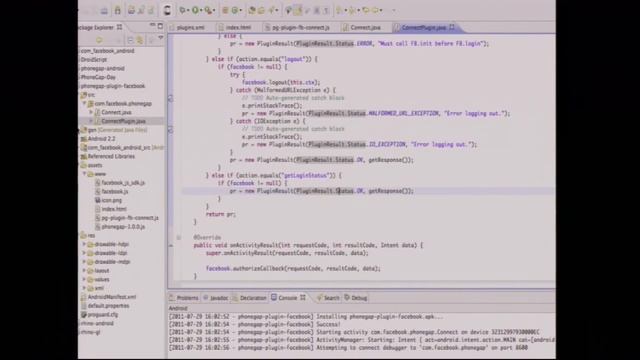Maximize the Package Explorer view
Viewport: 640px width, 360px height.
(160, 26)
